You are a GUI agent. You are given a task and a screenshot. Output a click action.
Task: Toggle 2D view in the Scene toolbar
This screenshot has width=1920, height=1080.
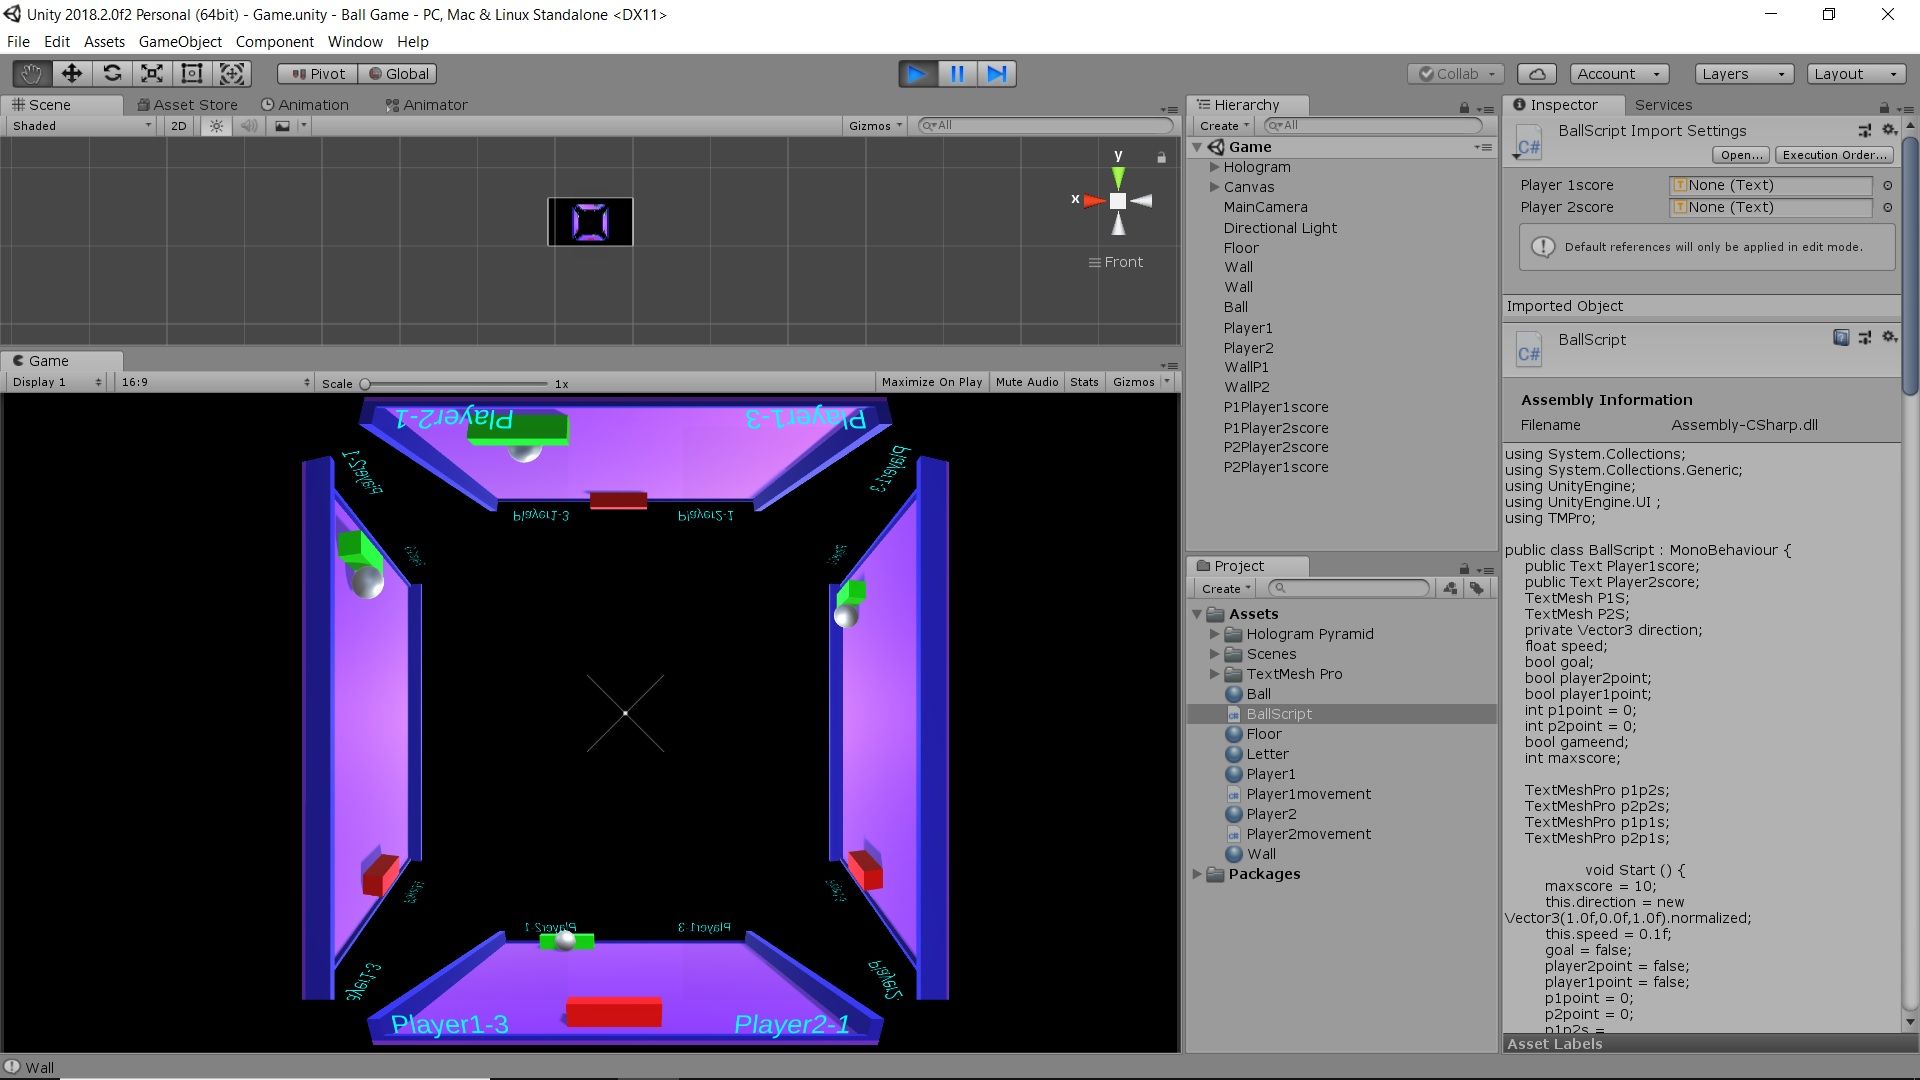(177, 125)
